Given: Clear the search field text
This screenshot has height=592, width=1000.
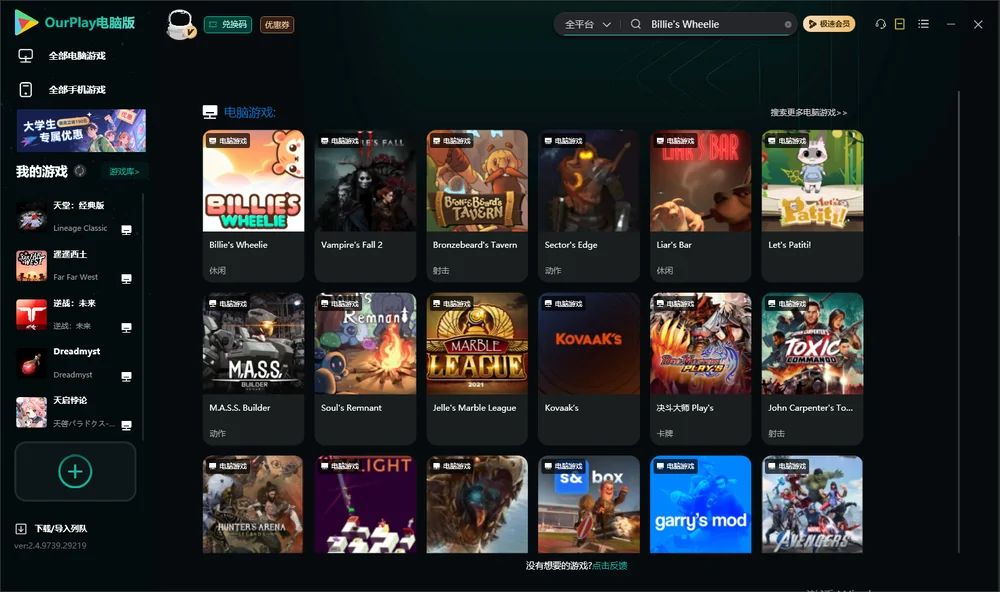Looking at the screenshot, I should [788, 24].
